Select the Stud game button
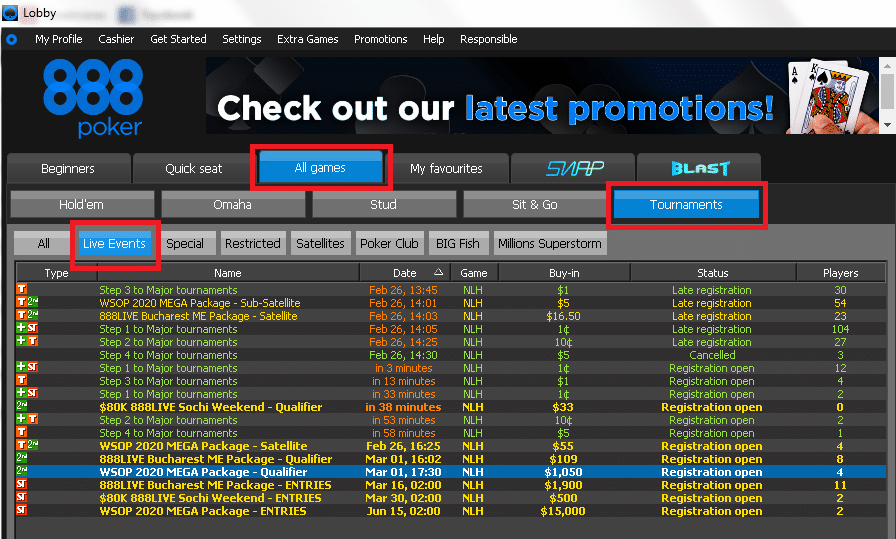This screenshot has width=896, height=539. (383, 205)
